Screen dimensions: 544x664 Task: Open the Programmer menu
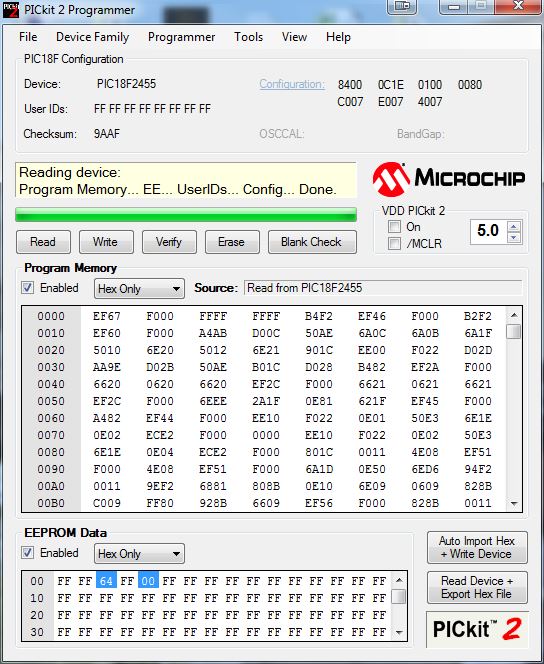tap(182, 37)
